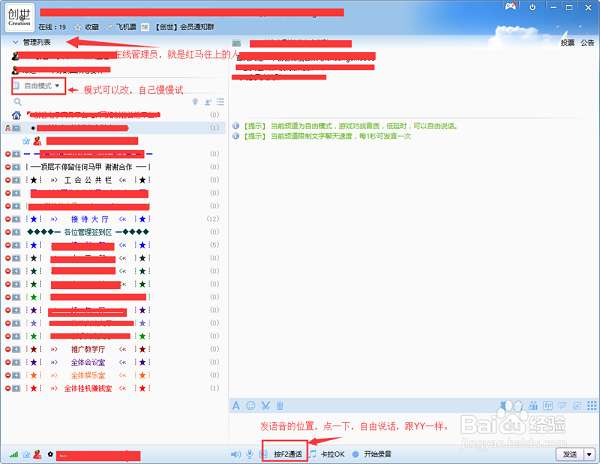Click the game controller icon in title bar
Image resolution: width=600 pixels, height=464 pixels.
511,7
